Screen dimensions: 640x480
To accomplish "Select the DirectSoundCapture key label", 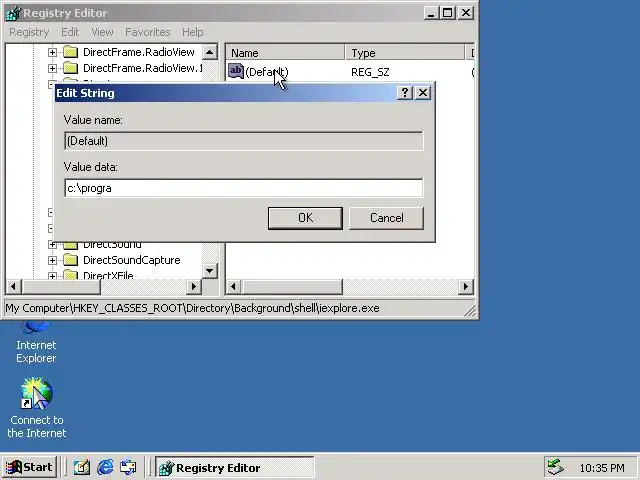I will 131,260.
